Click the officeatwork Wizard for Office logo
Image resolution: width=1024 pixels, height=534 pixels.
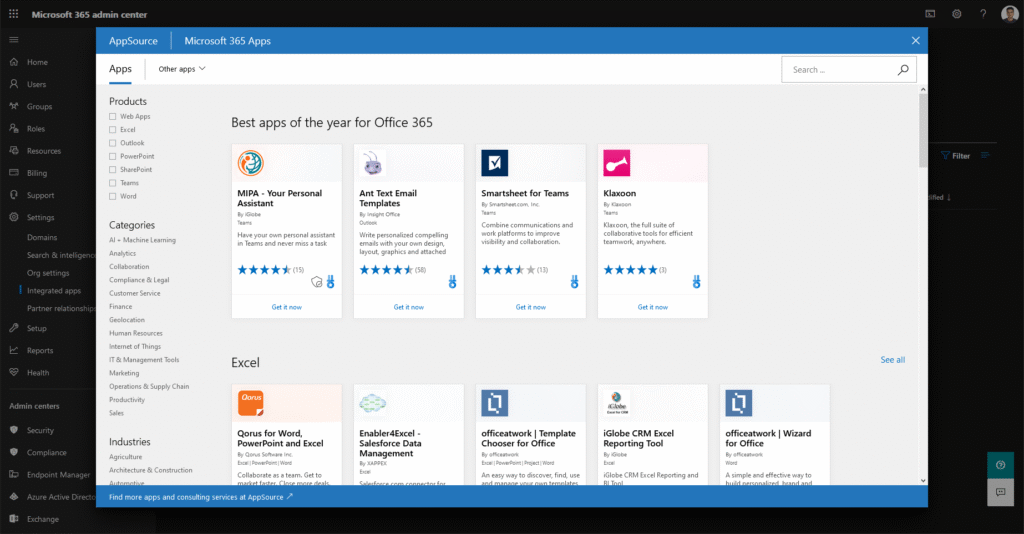[x=739, y=403]
